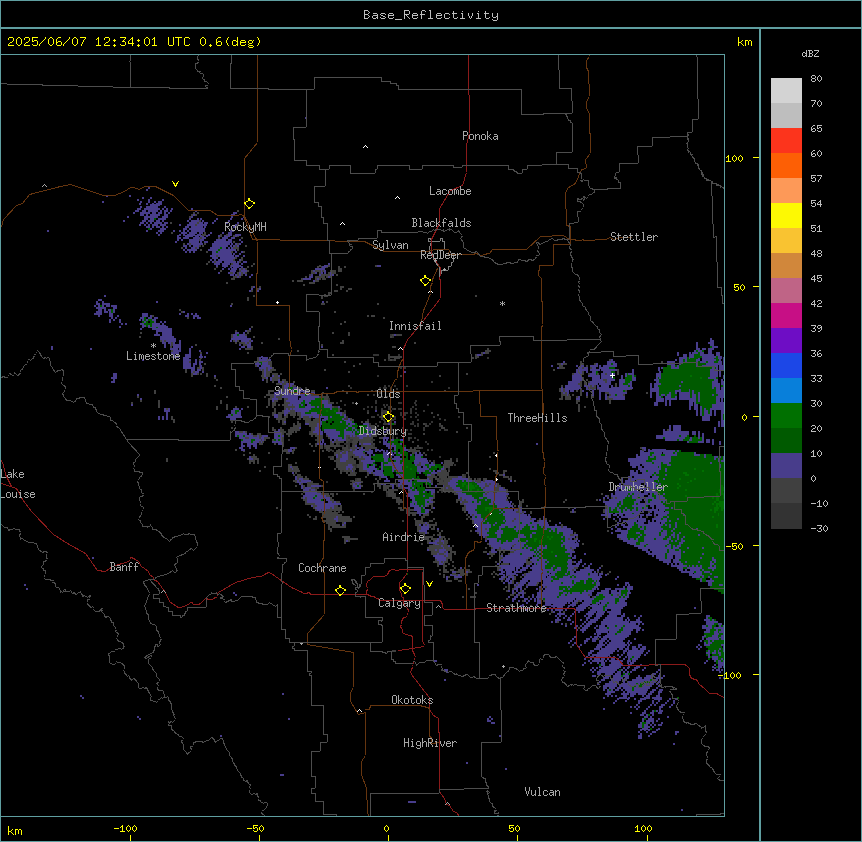Image resolution: width=862 pixels, height=842 pixels.
Task: Pick the blue 36 dBZ legend swatch
Action: click(x=786, y=365)
